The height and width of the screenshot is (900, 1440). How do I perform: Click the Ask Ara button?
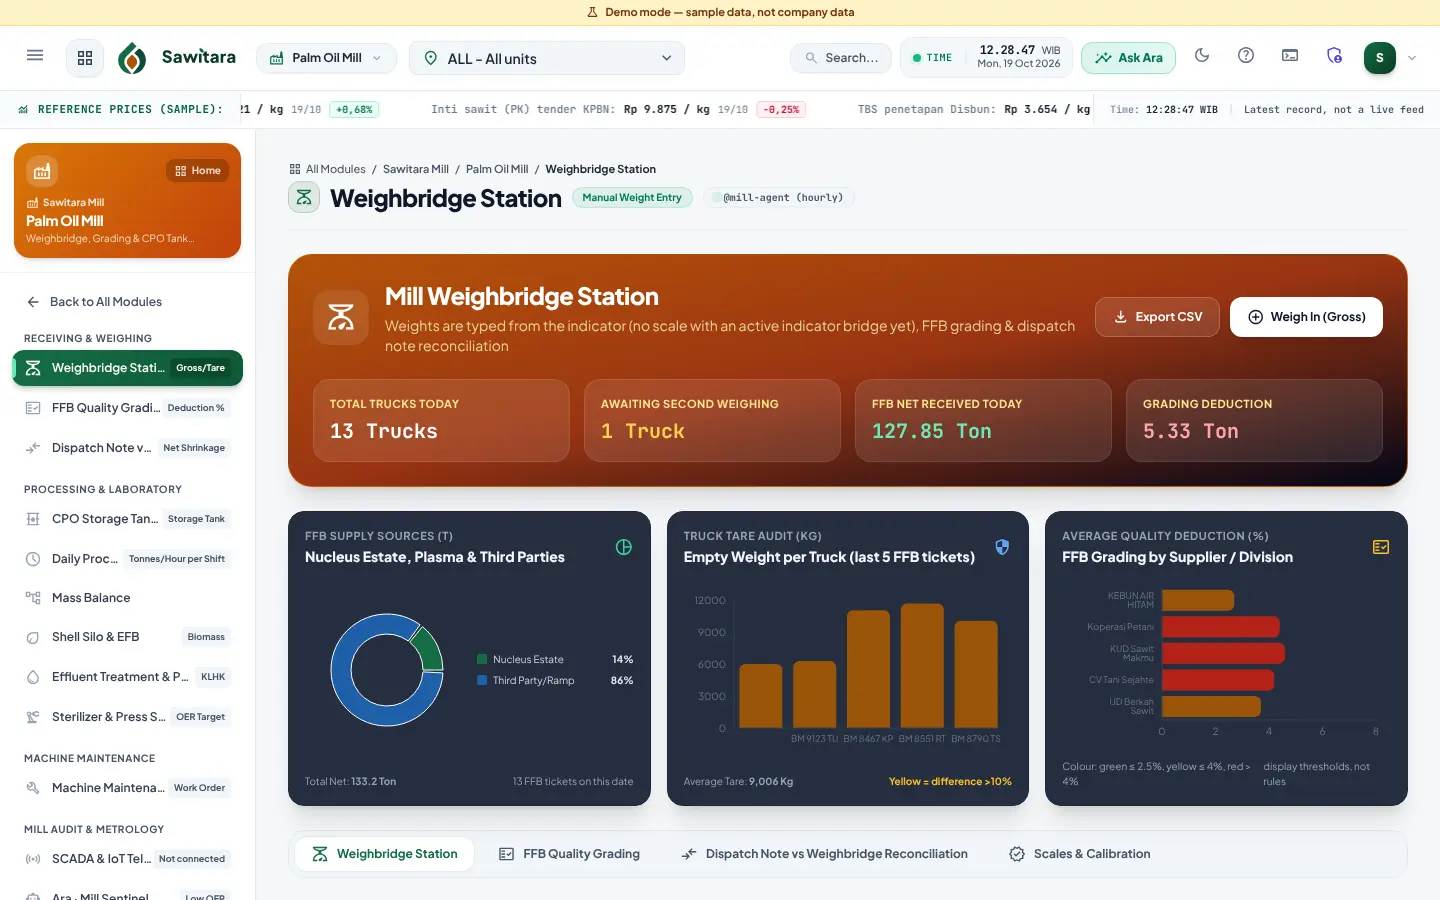[1128, 58]
